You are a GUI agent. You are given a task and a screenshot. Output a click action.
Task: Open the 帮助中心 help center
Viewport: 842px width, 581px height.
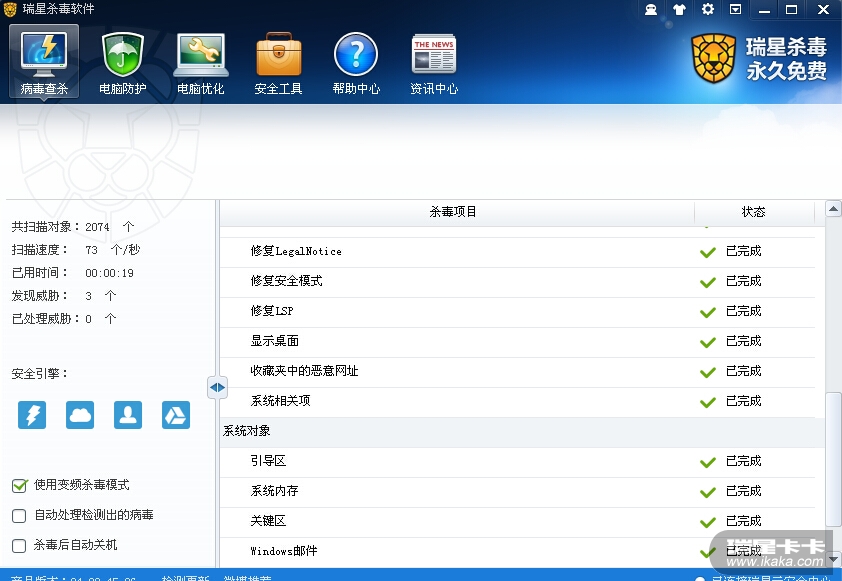[x=356, y=61]
